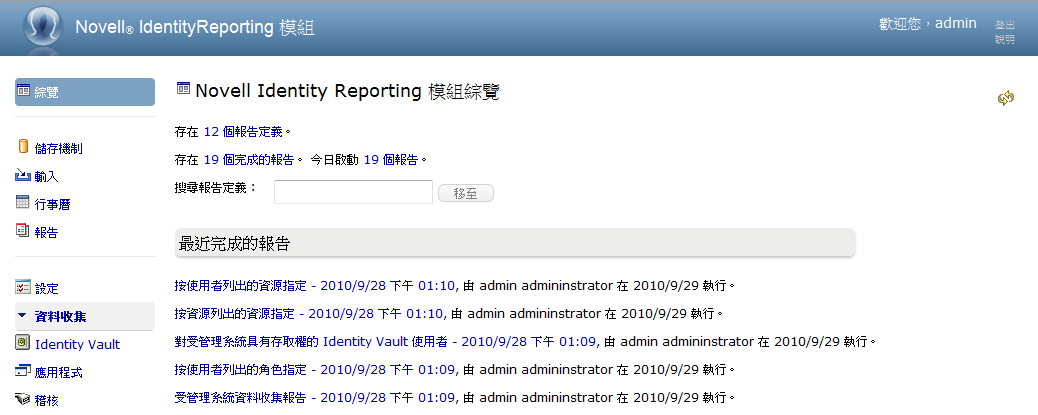Click the 設定 settings icon
The width and height of the screenshot is (1038, 415).
click(x=23, y=287)
